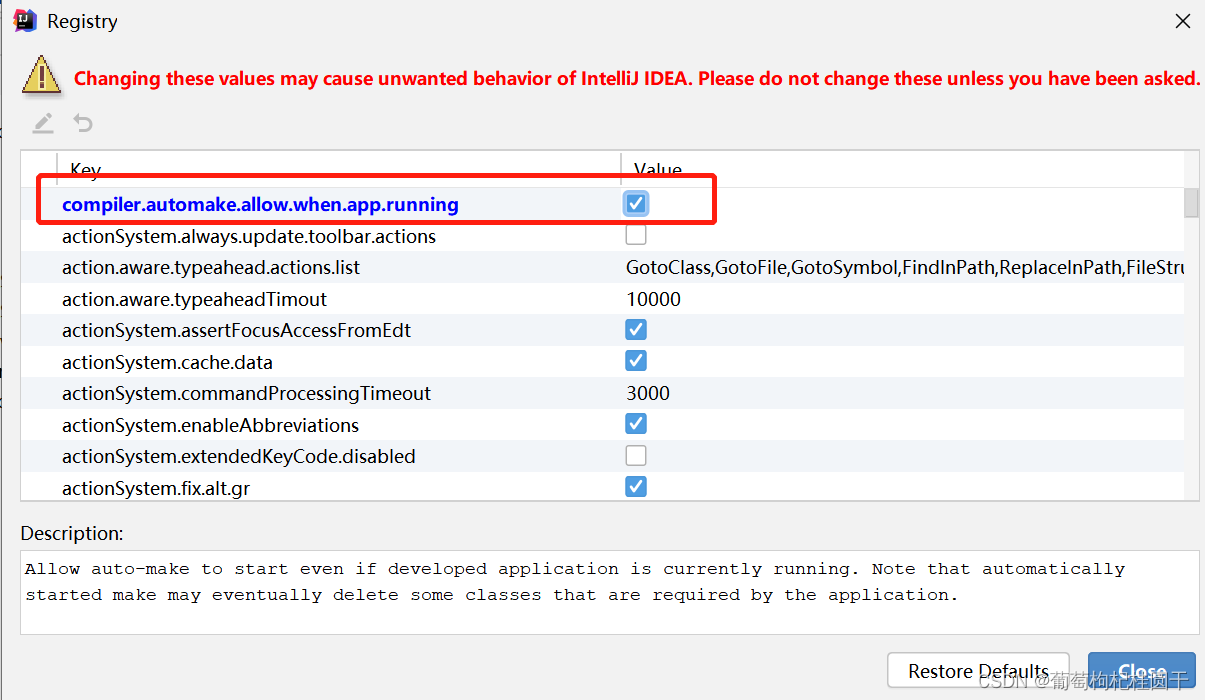Select action.aware.typeahead.actions.list key
This screenshot has width=1205, height=700.
(211, 268)
